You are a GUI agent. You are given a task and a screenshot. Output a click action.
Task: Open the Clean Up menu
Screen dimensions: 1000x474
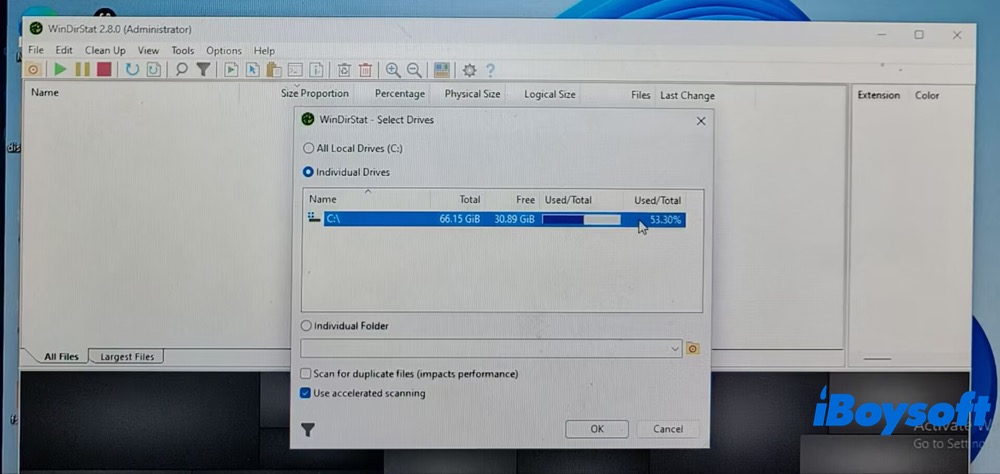(x=105, y=50)
